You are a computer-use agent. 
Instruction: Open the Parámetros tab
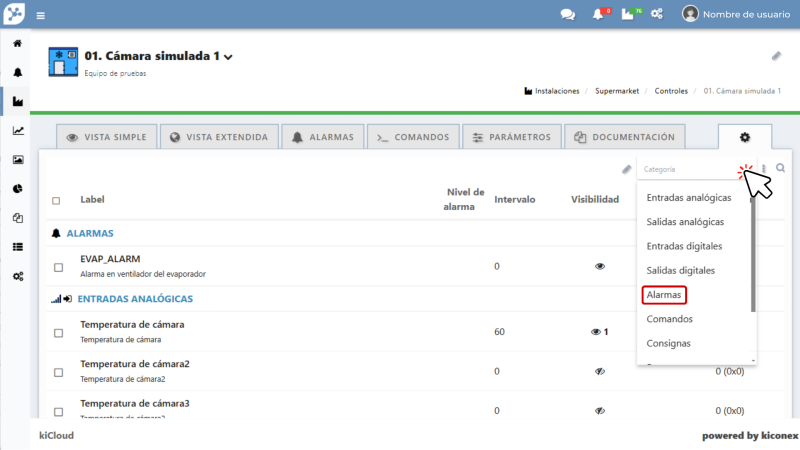click(512, 137)
